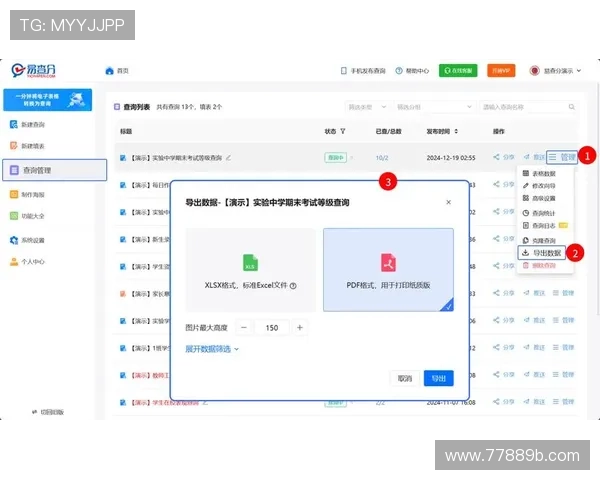The height and width of the screenshot is (480, 600).
Task: Click the orange 开通VIP button
Action: [501, 70]
